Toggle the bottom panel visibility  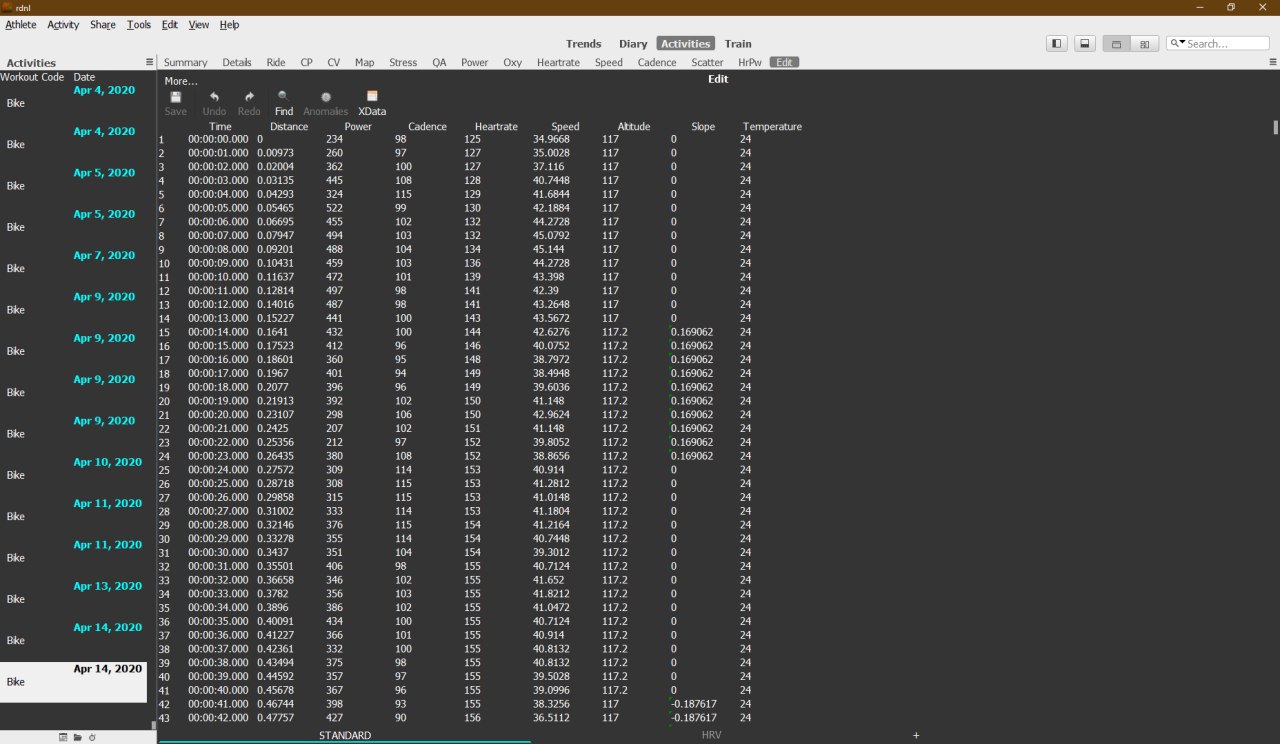1084,43
